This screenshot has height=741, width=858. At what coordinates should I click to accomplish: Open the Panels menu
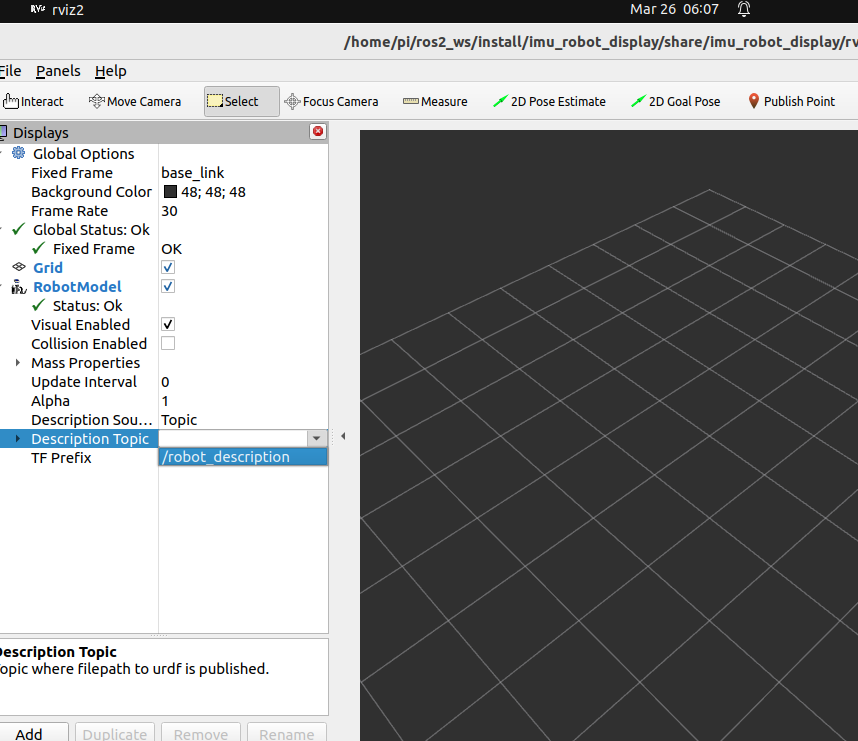pos(58,71)
